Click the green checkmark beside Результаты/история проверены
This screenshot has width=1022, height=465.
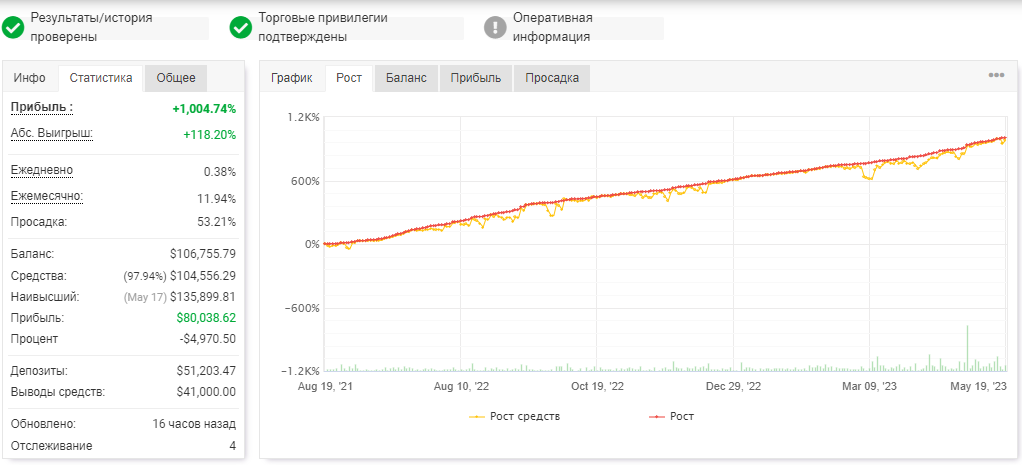[x=13, y=27]
